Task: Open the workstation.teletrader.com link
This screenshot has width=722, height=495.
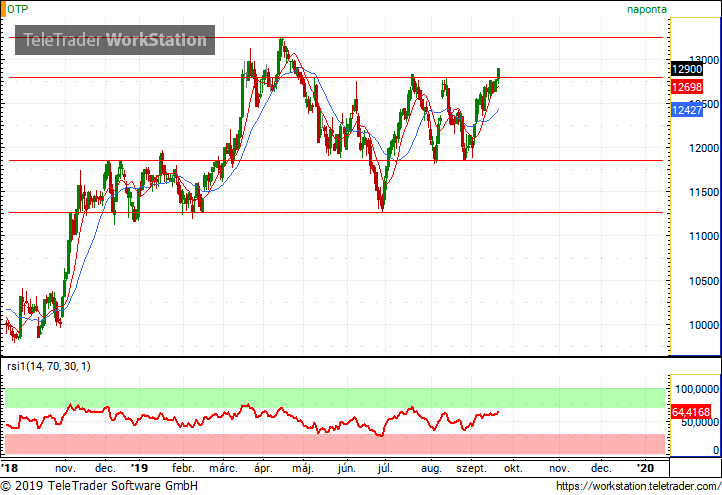Action: click(639, 486)
